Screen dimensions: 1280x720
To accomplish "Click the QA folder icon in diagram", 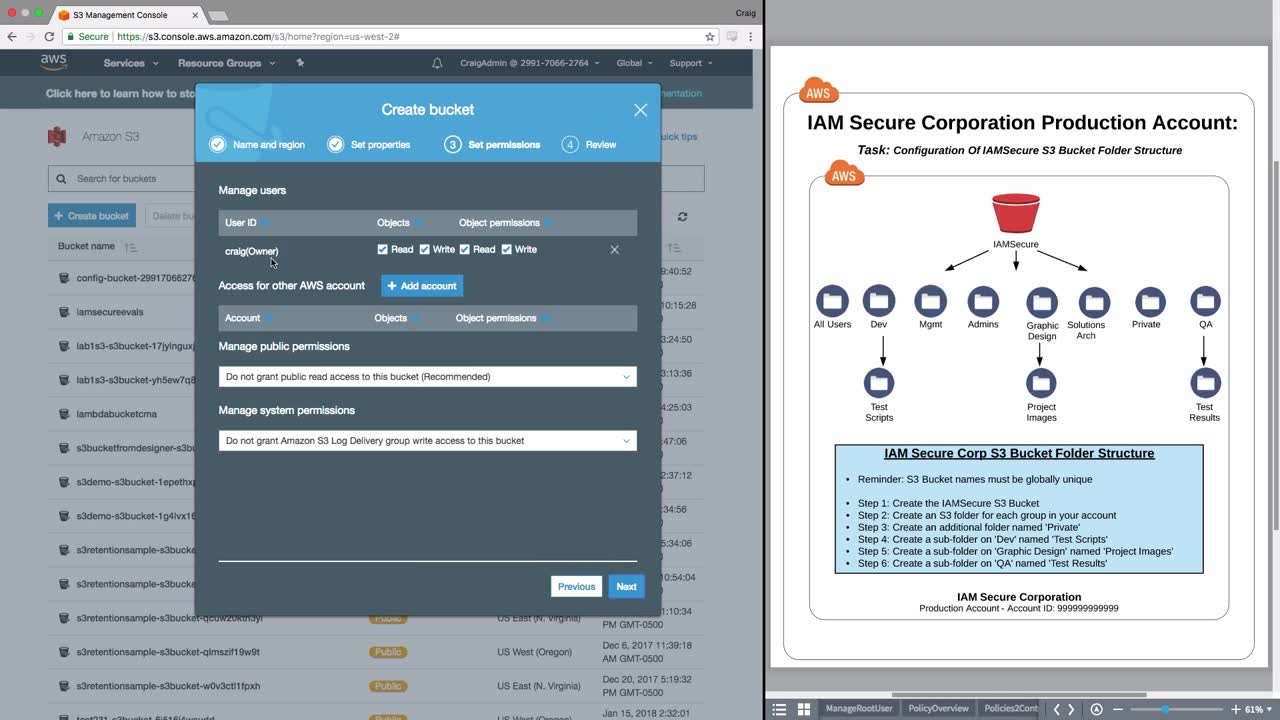I will pyautogui.click(x=1205, y=300).
